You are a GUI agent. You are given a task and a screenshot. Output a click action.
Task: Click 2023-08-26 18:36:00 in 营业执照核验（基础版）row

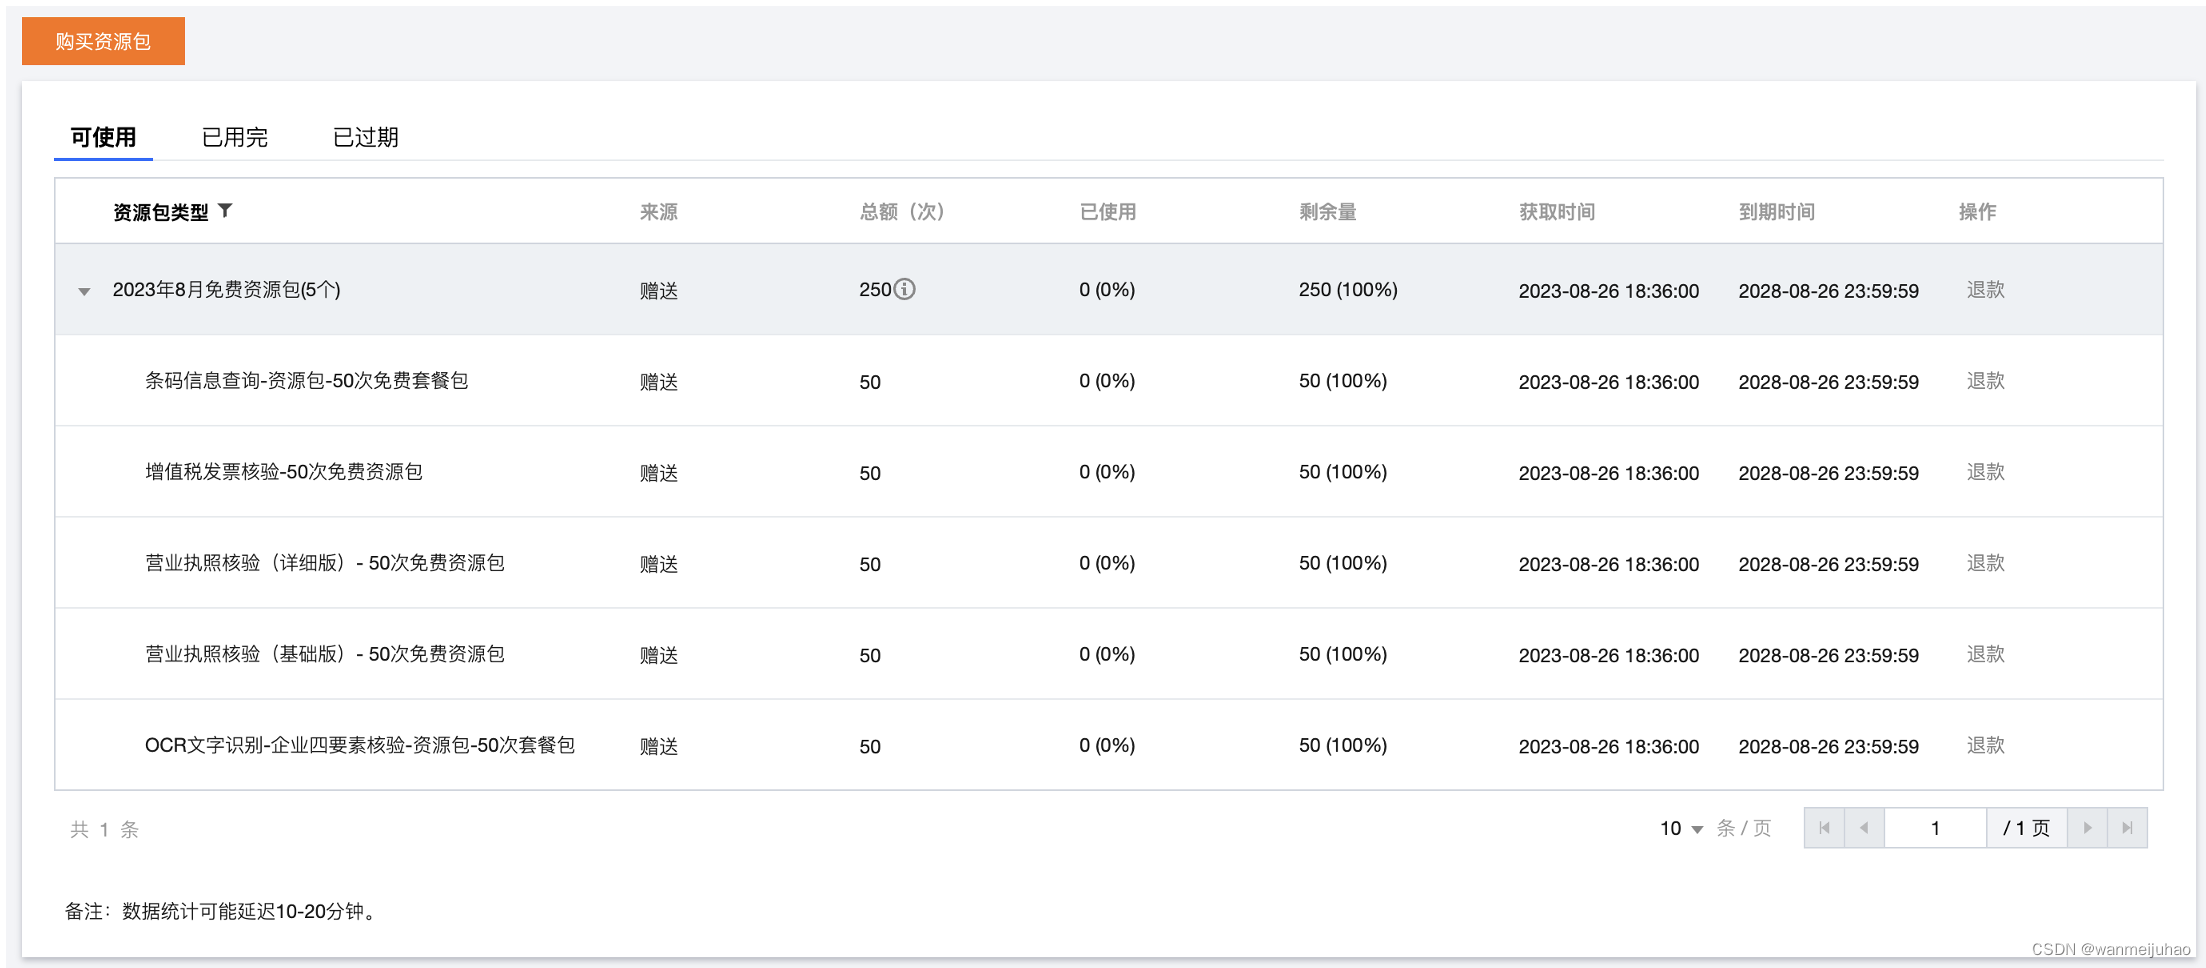pyautogui.click(x=1608, y=655)
